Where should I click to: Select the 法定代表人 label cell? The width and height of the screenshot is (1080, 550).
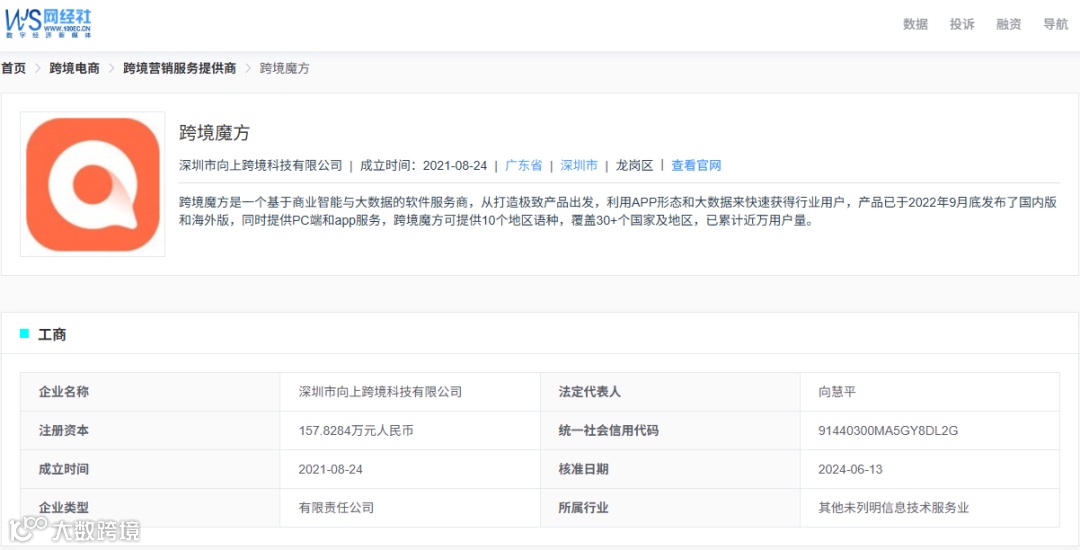point(670,392)
